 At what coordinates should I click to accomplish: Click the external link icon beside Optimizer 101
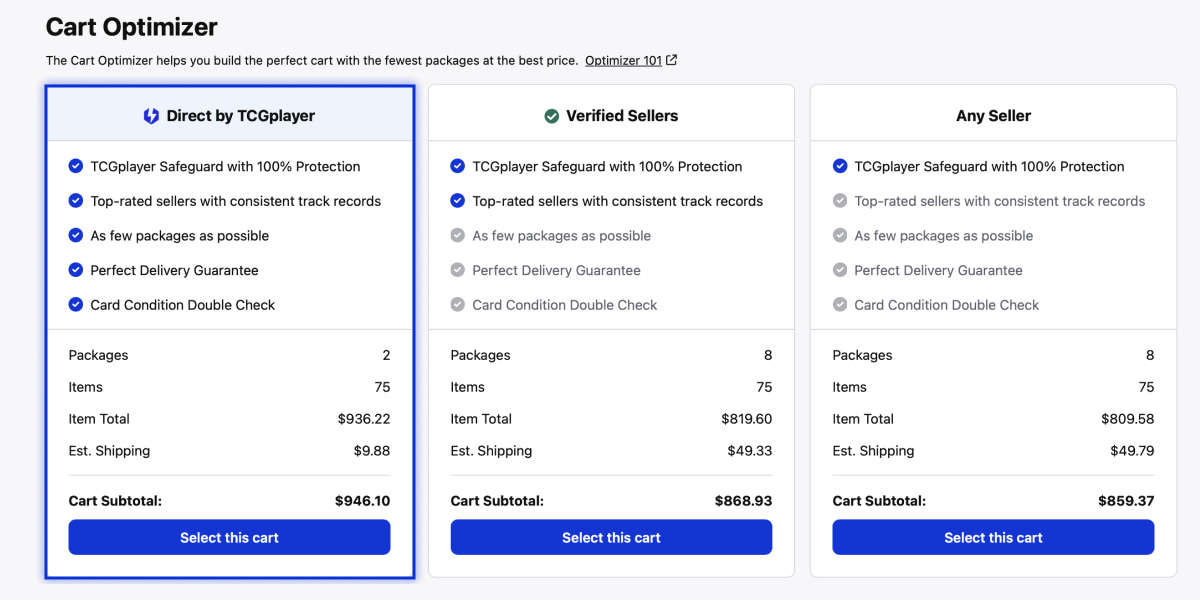click(672, 60)
